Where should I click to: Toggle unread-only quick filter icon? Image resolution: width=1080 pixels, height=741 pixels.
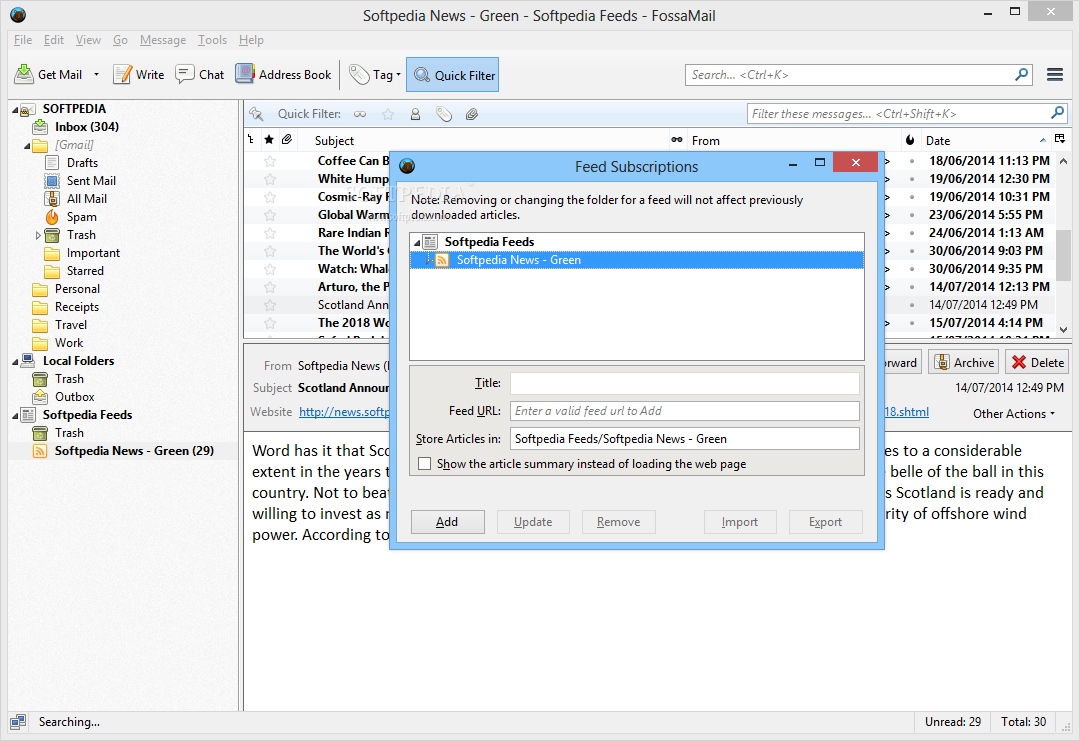[360, 114]
